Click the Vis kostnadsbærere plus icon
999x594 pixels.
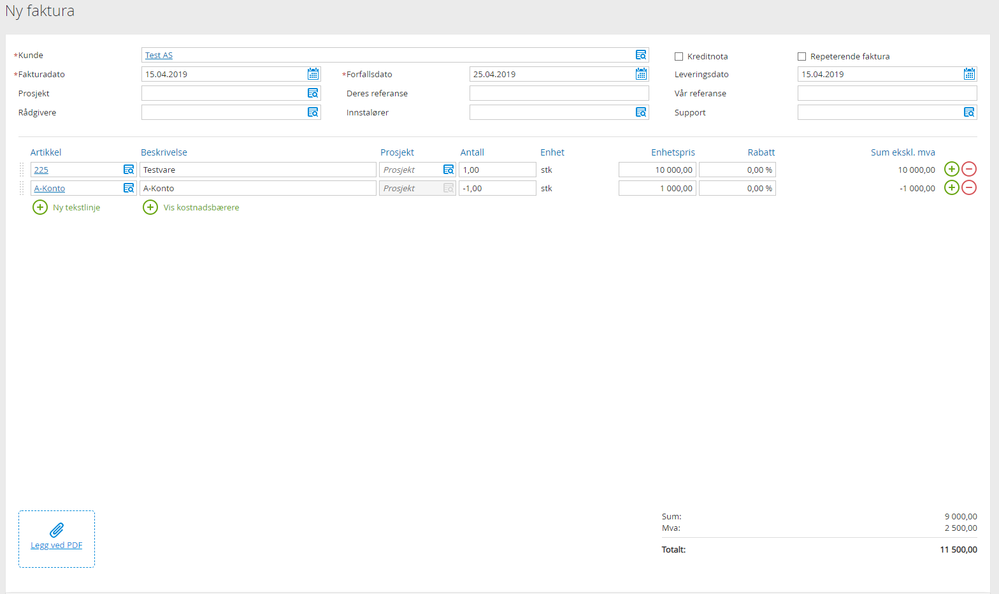[x=150, y=207]
